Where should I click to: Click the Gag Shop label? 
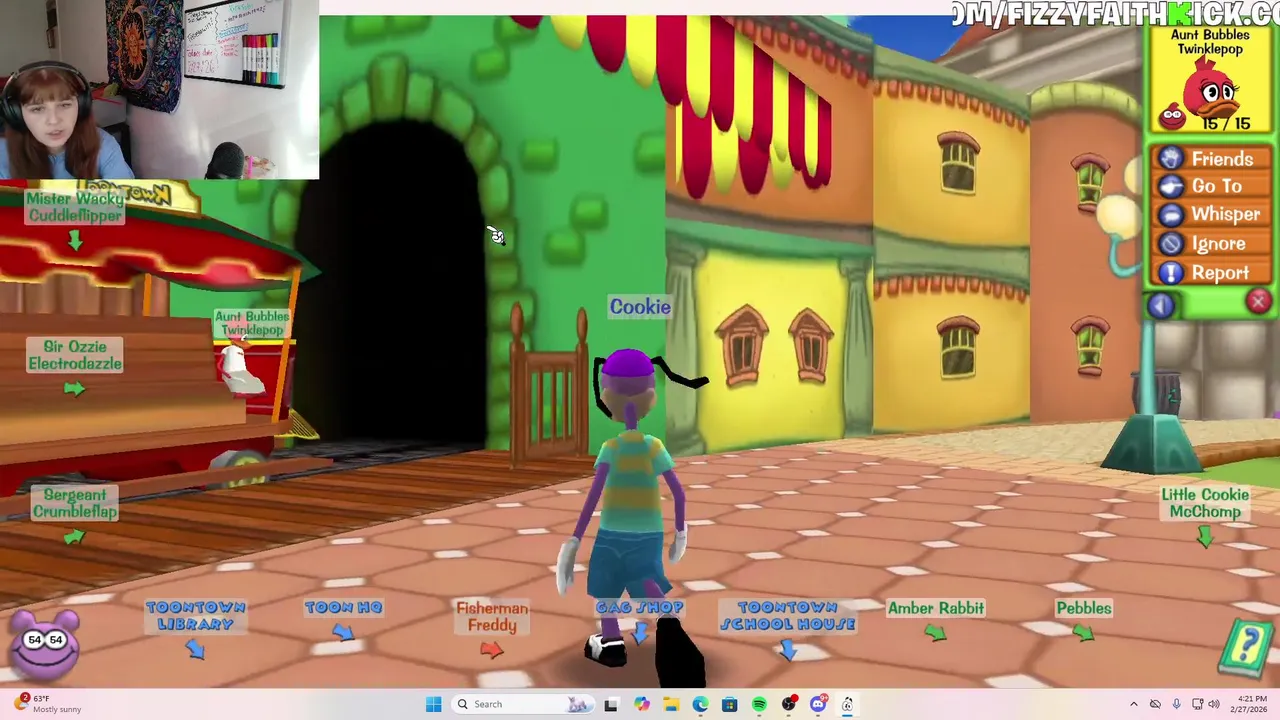click(640, 607)
